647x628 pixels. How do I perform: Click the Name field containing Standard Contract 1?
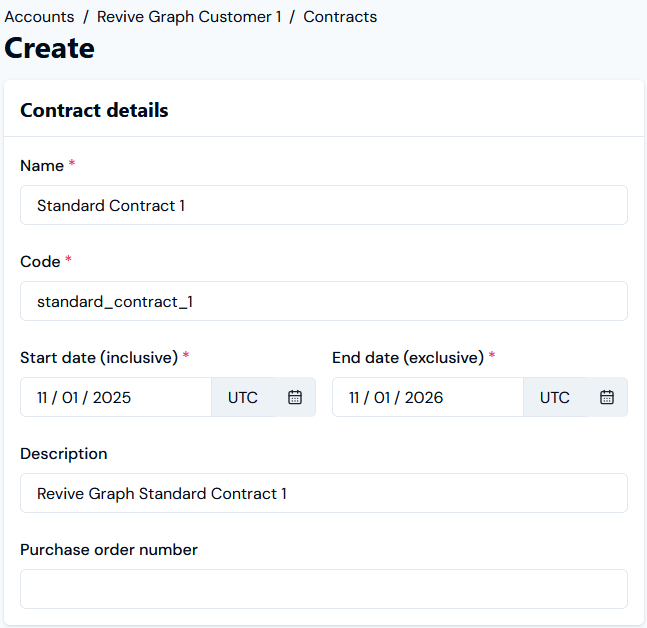[x=323, y=205]
